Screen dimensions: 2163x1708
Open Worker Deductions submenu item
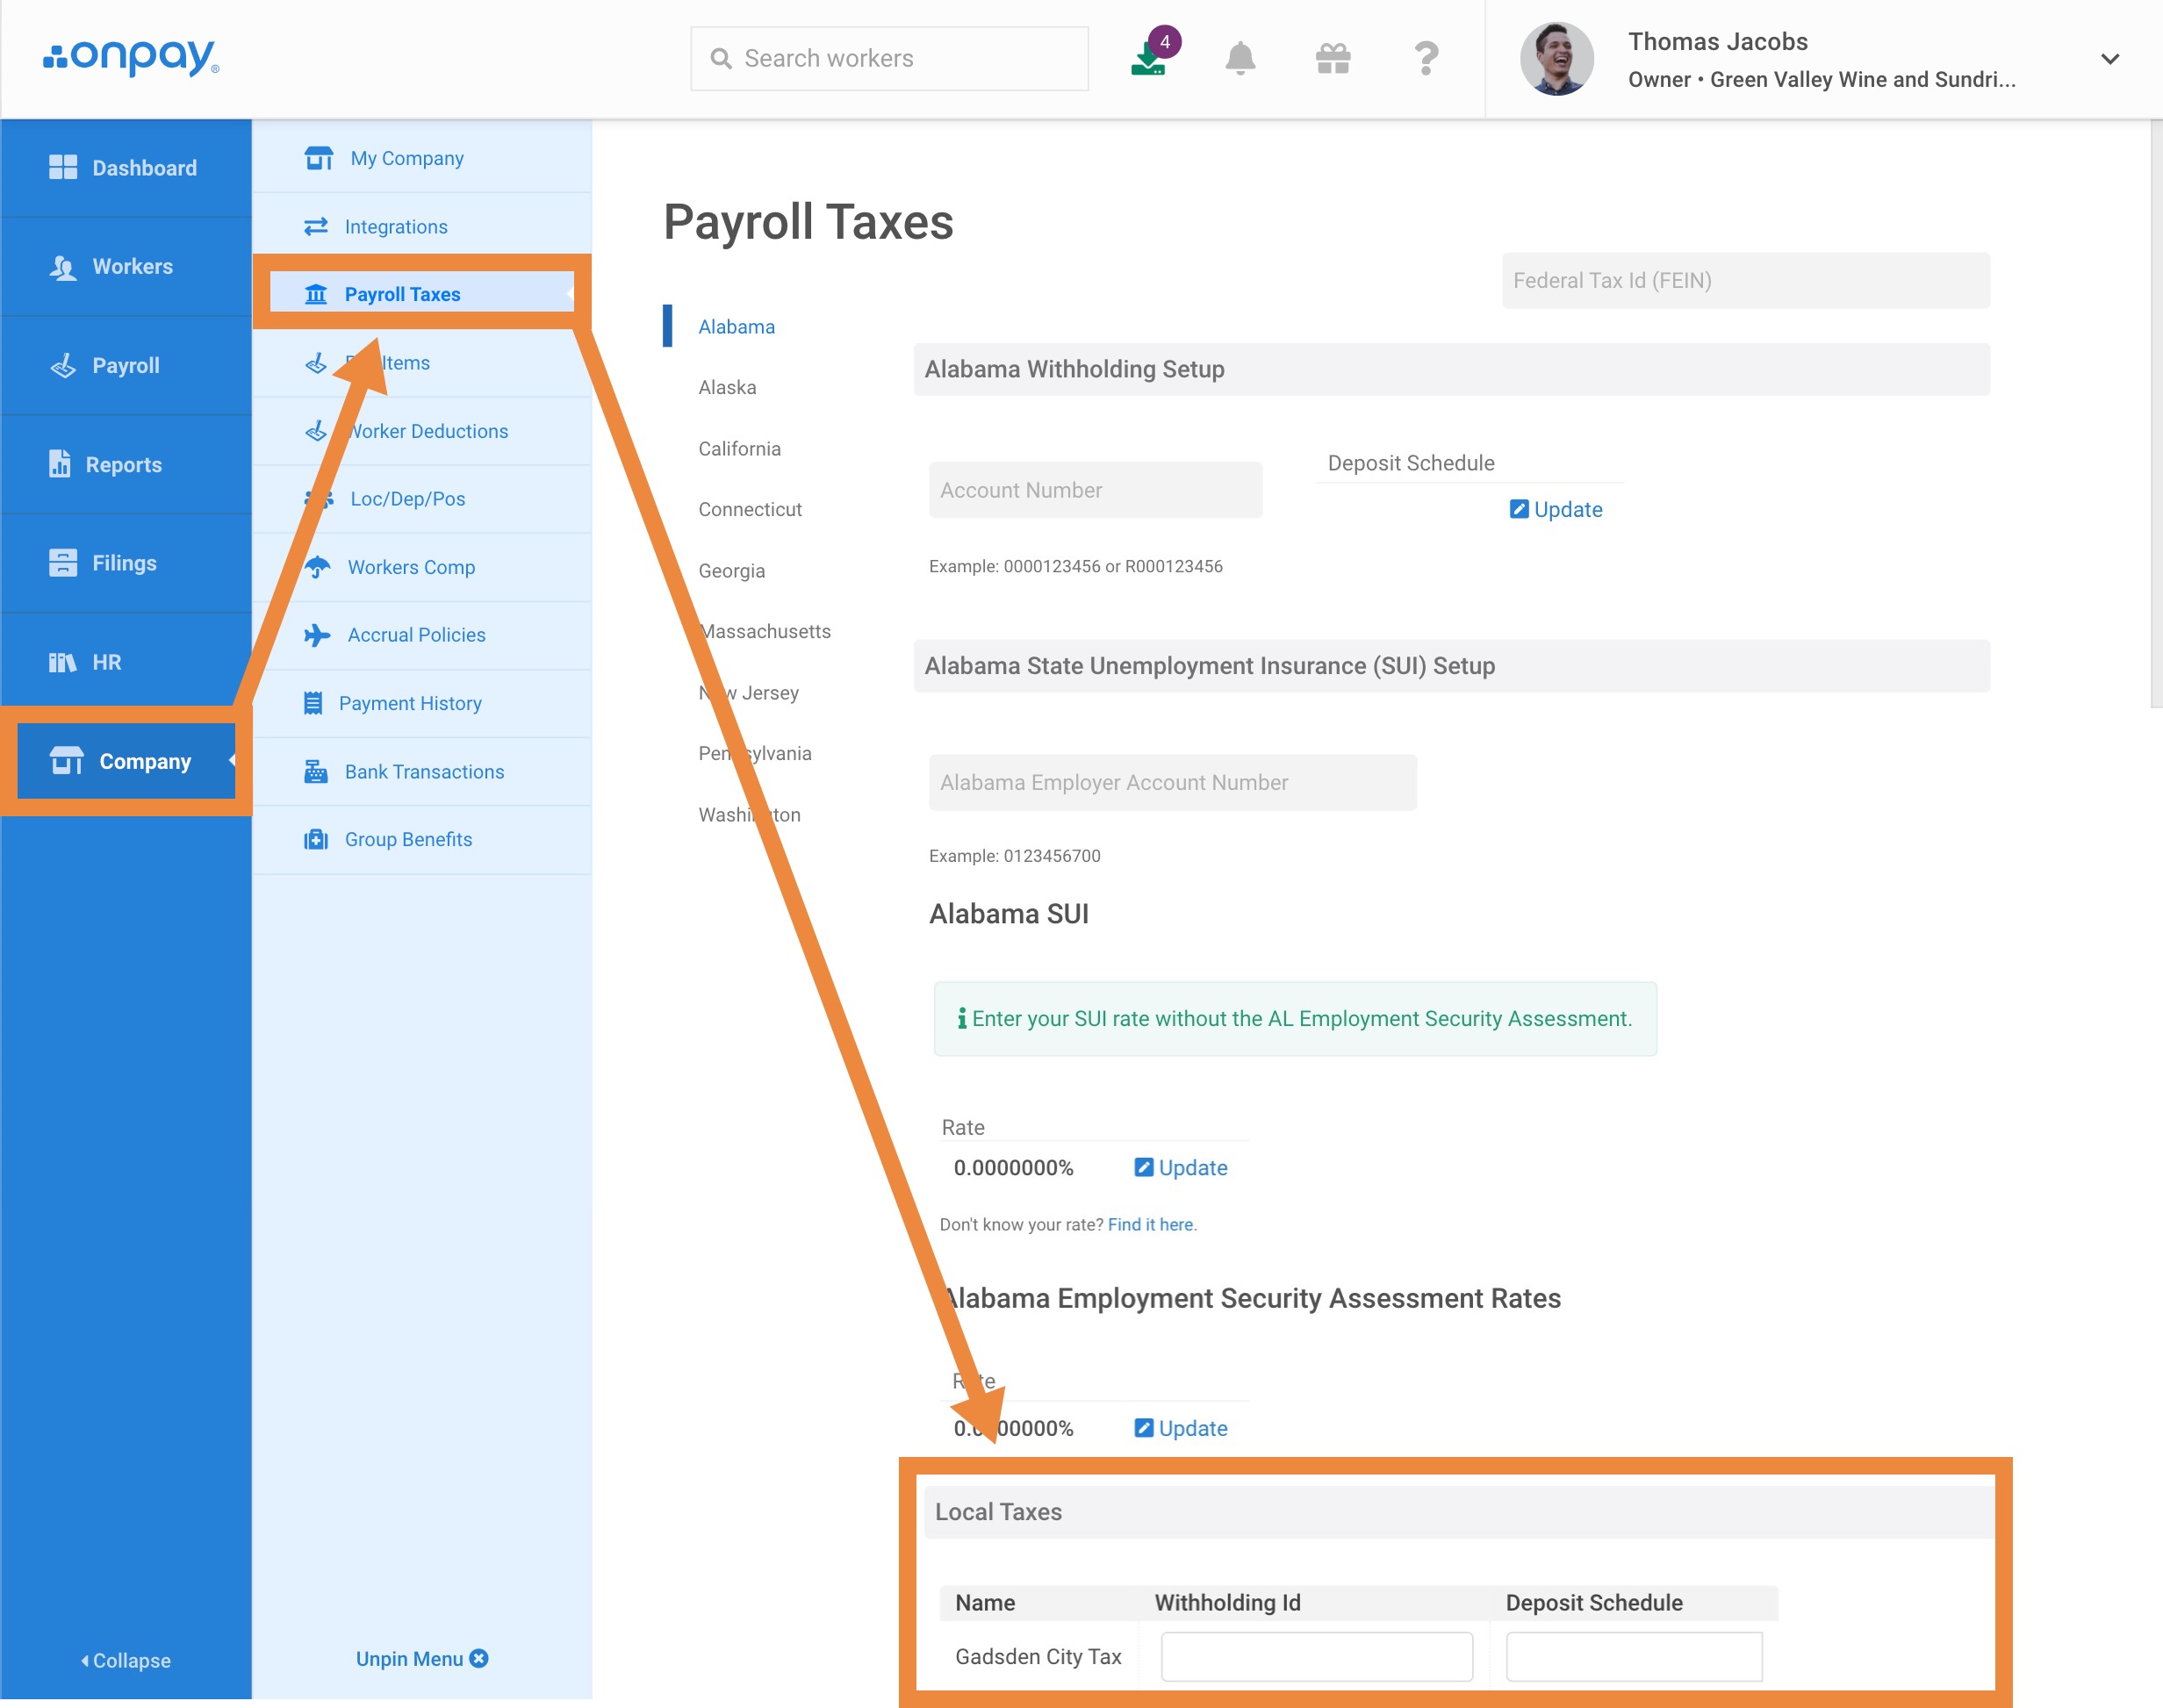[422, 431]
